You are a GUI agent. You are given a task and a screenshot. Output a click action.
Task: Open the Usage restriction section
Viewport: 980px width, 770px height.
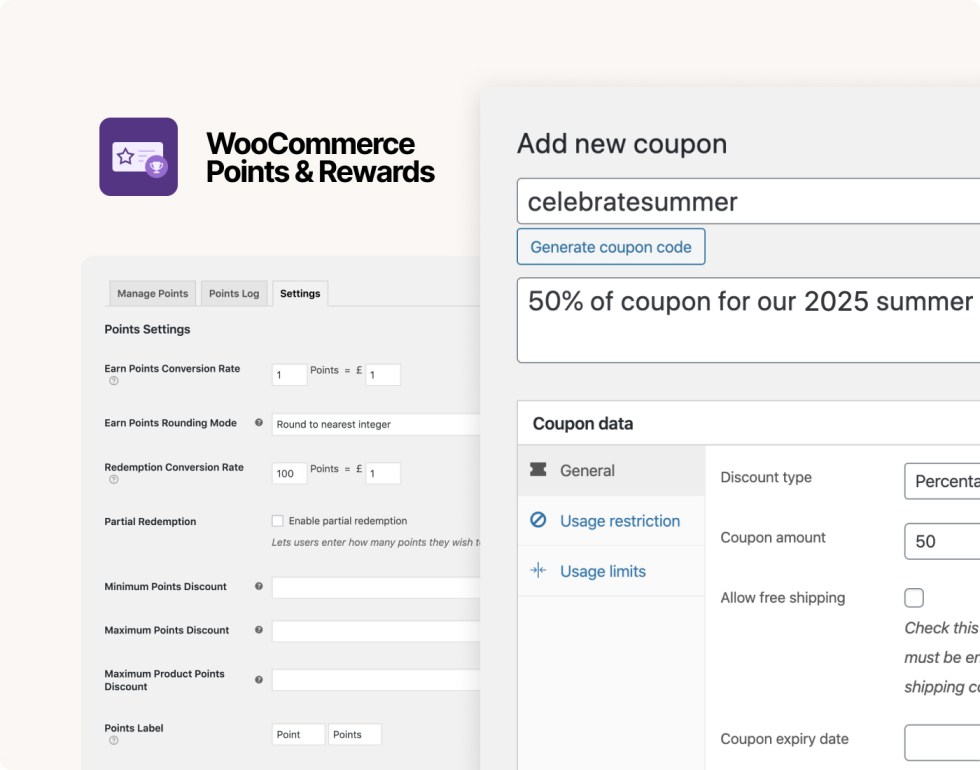[619, 521]
